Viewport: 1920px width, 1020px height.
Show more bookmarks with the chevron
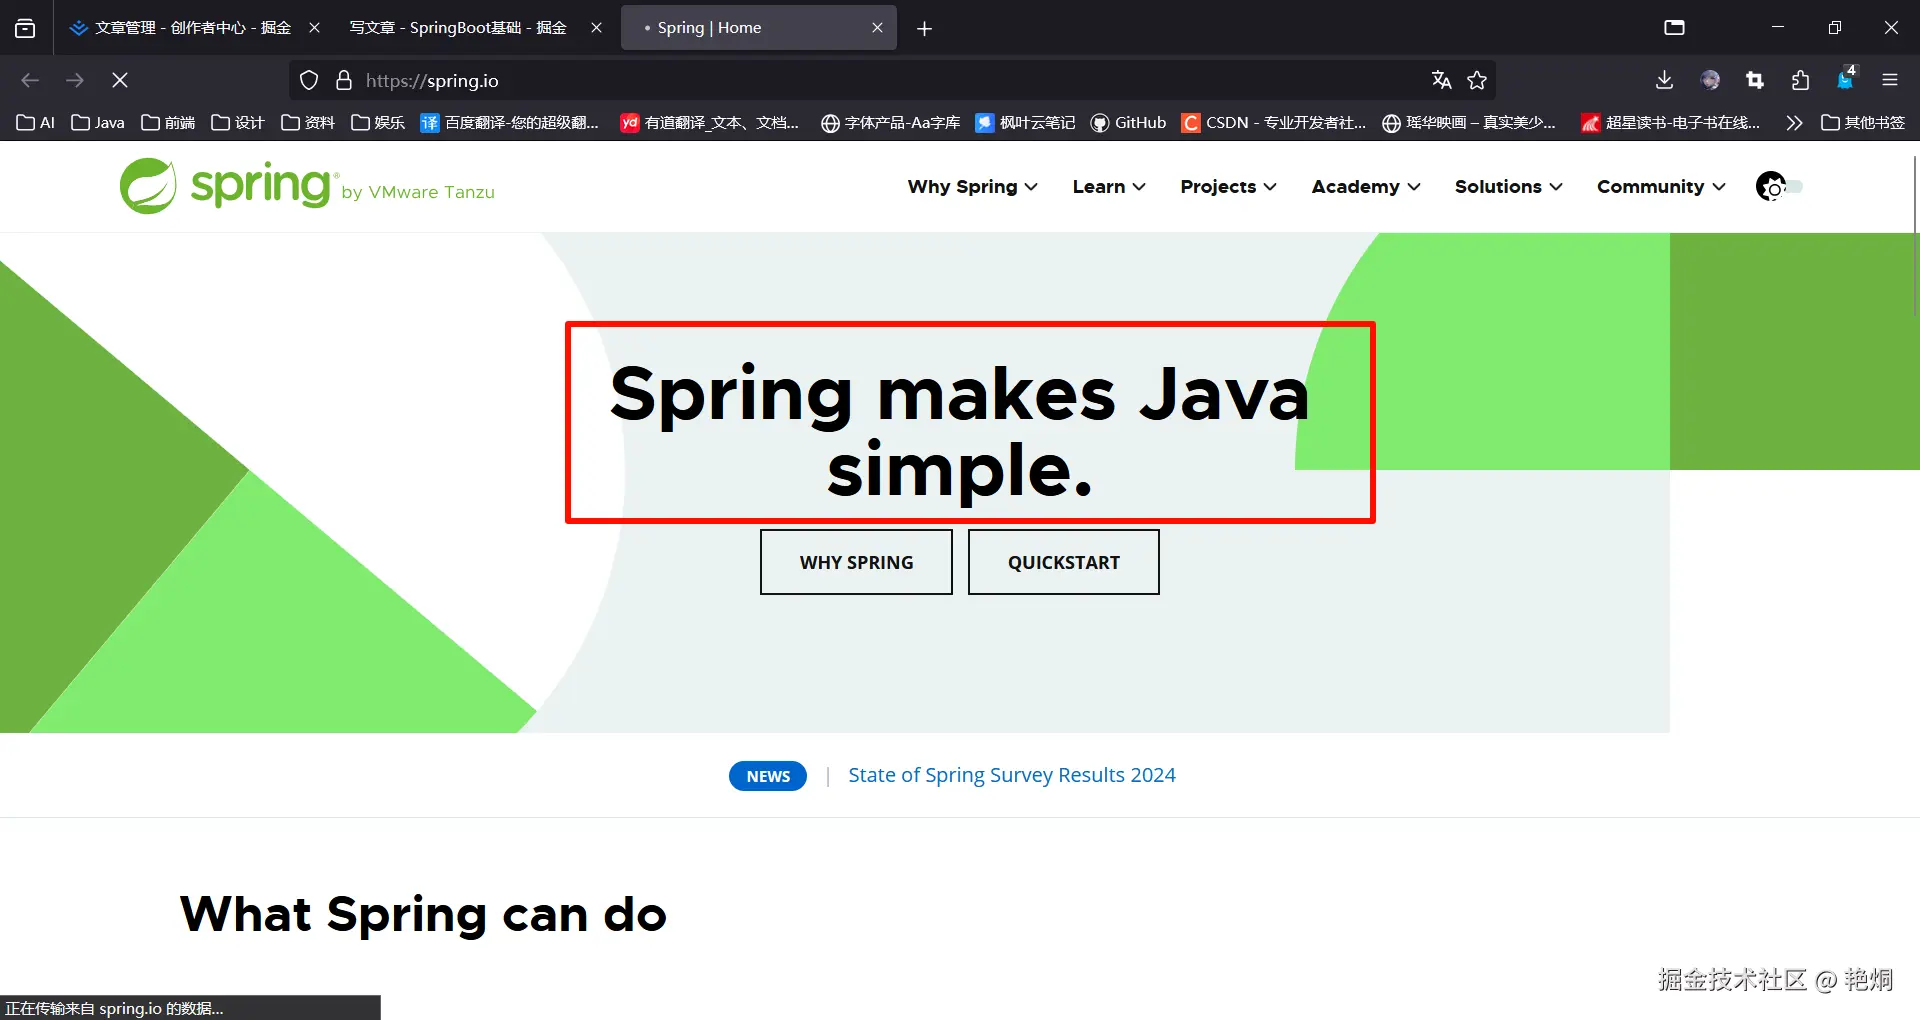click(x=1794, y=123)
